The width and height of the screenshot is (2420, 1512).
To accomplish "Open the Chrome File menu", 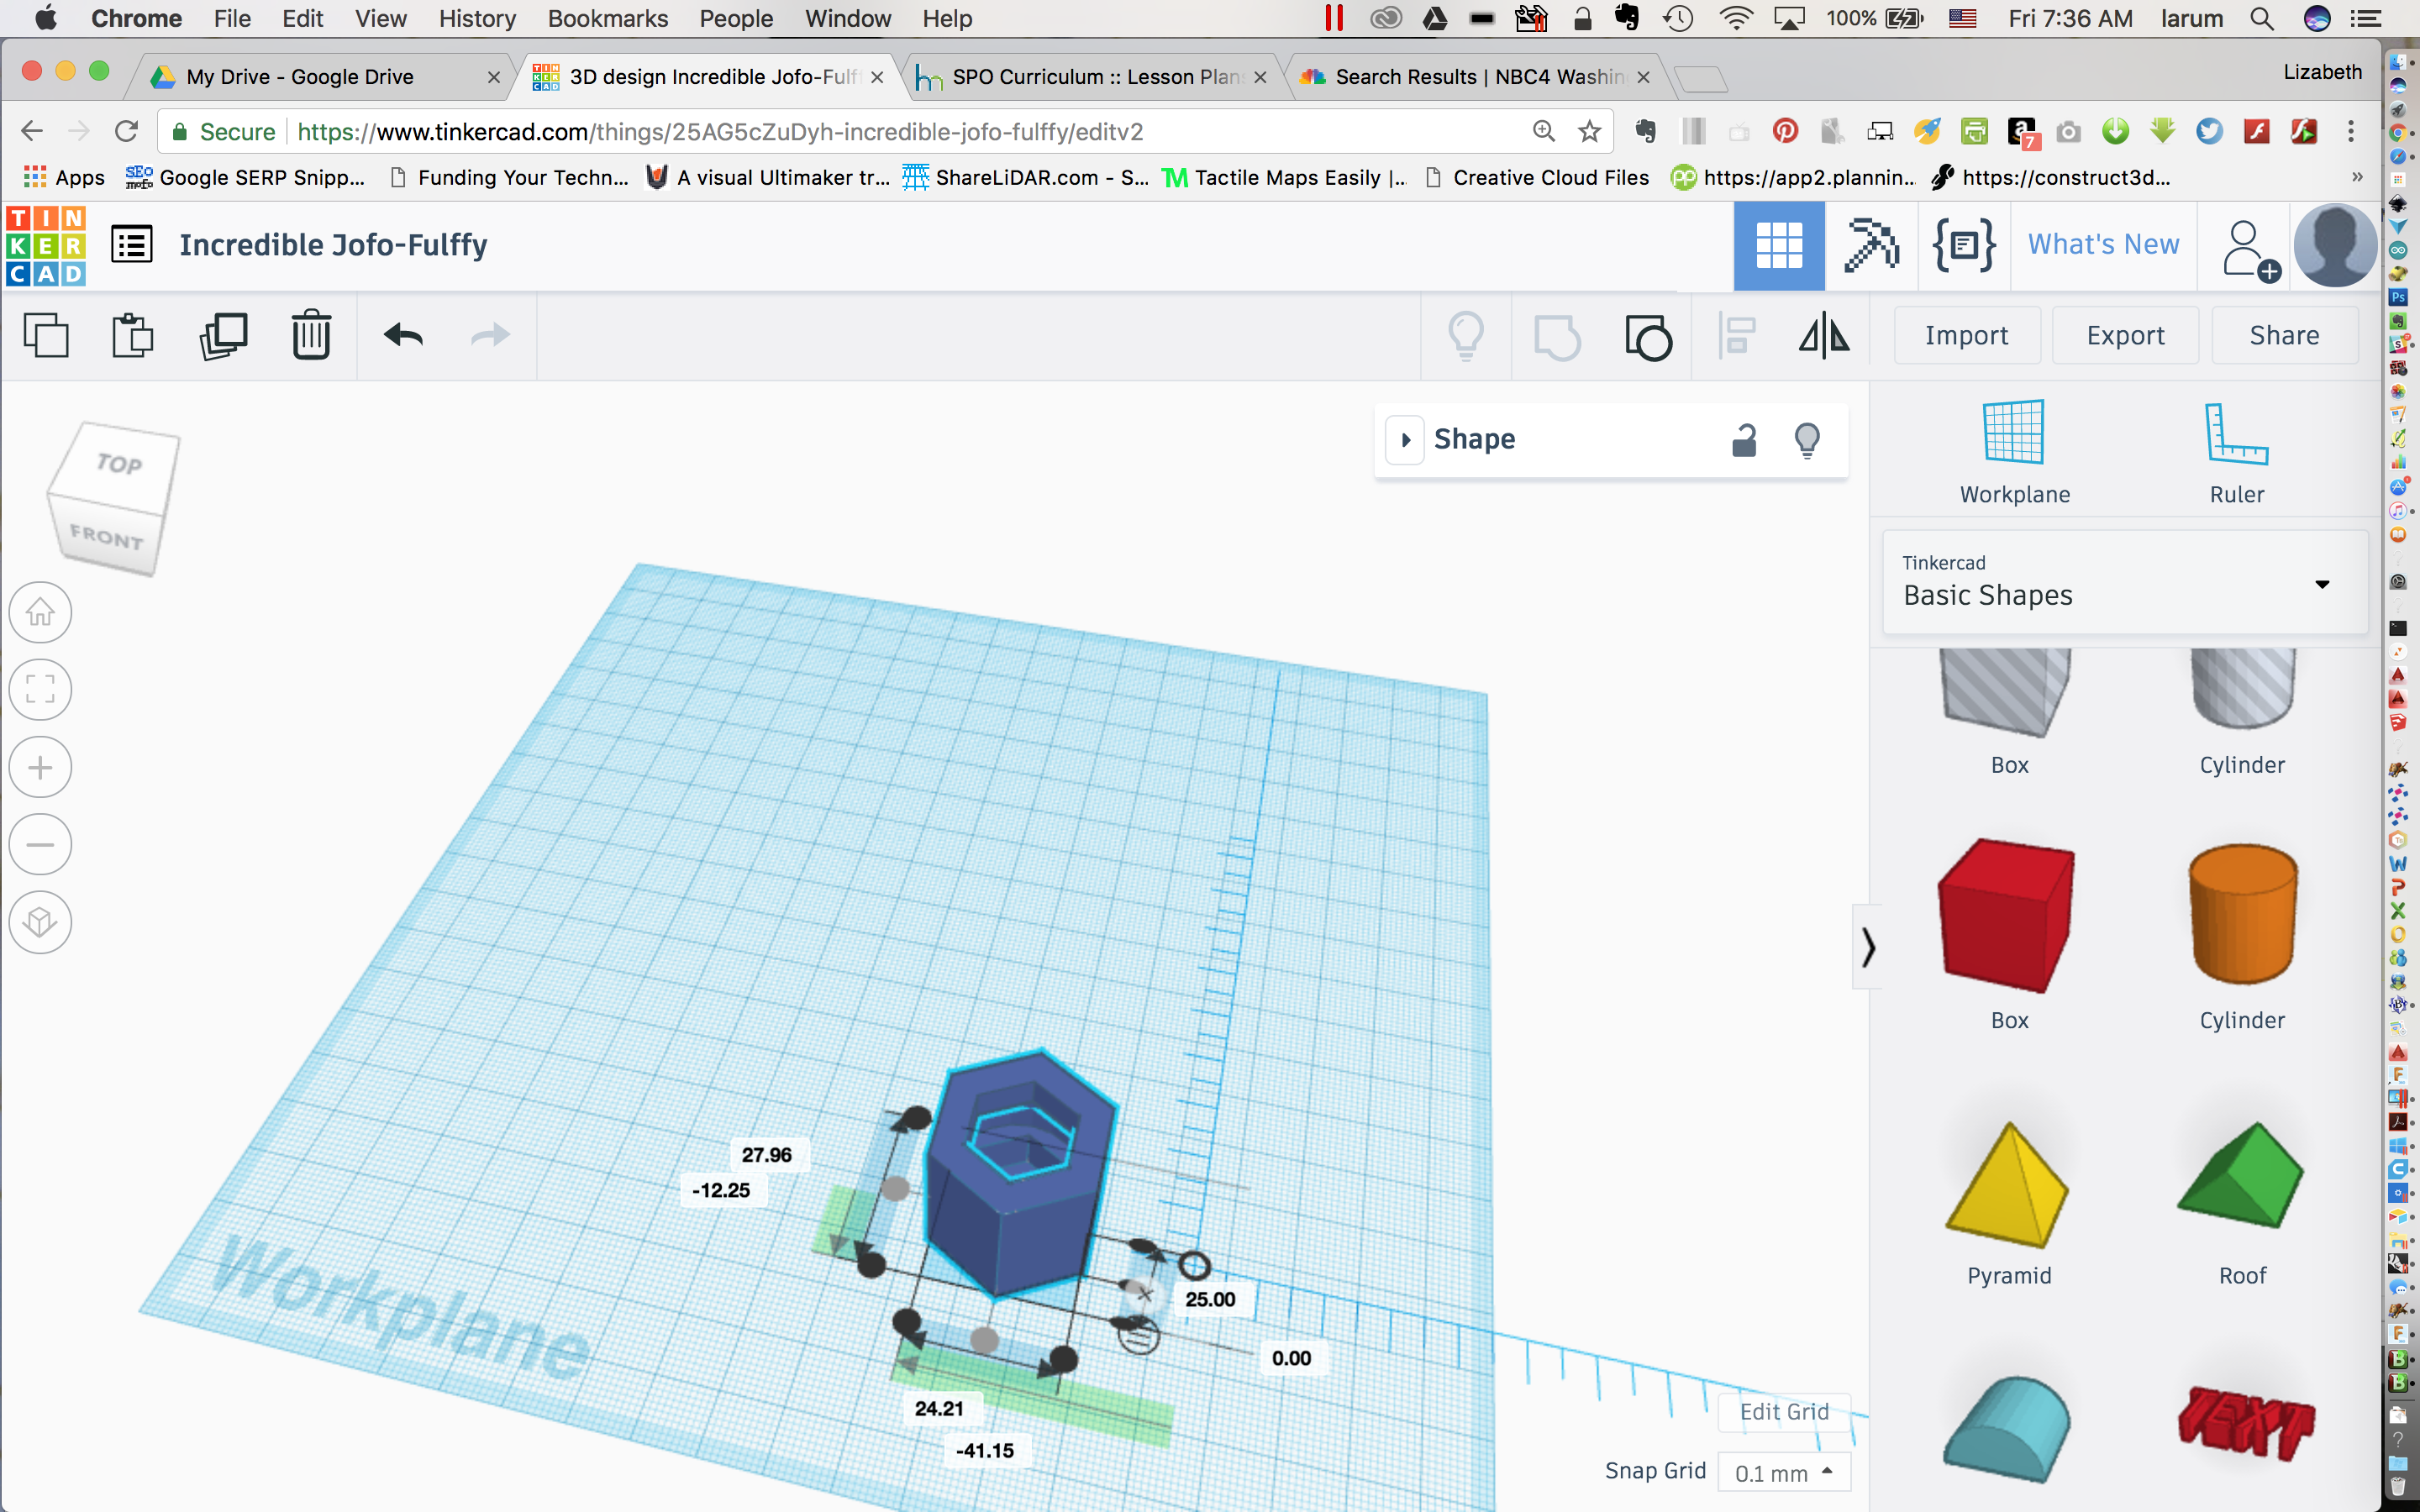I will click(232, 18).
